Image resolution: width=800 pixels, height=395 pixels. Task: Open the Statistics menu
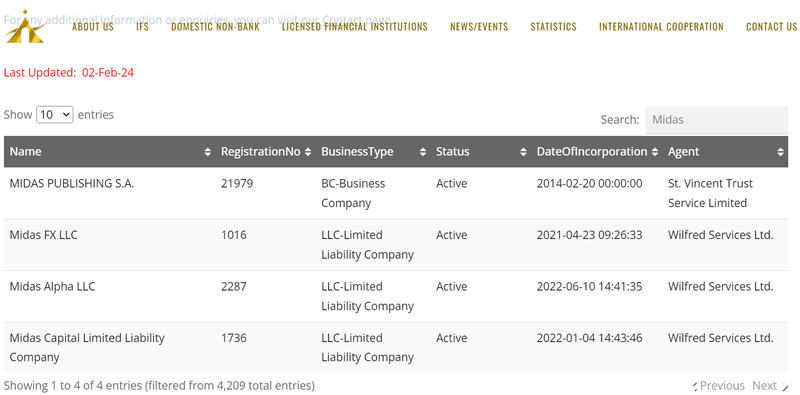[554, 27]
